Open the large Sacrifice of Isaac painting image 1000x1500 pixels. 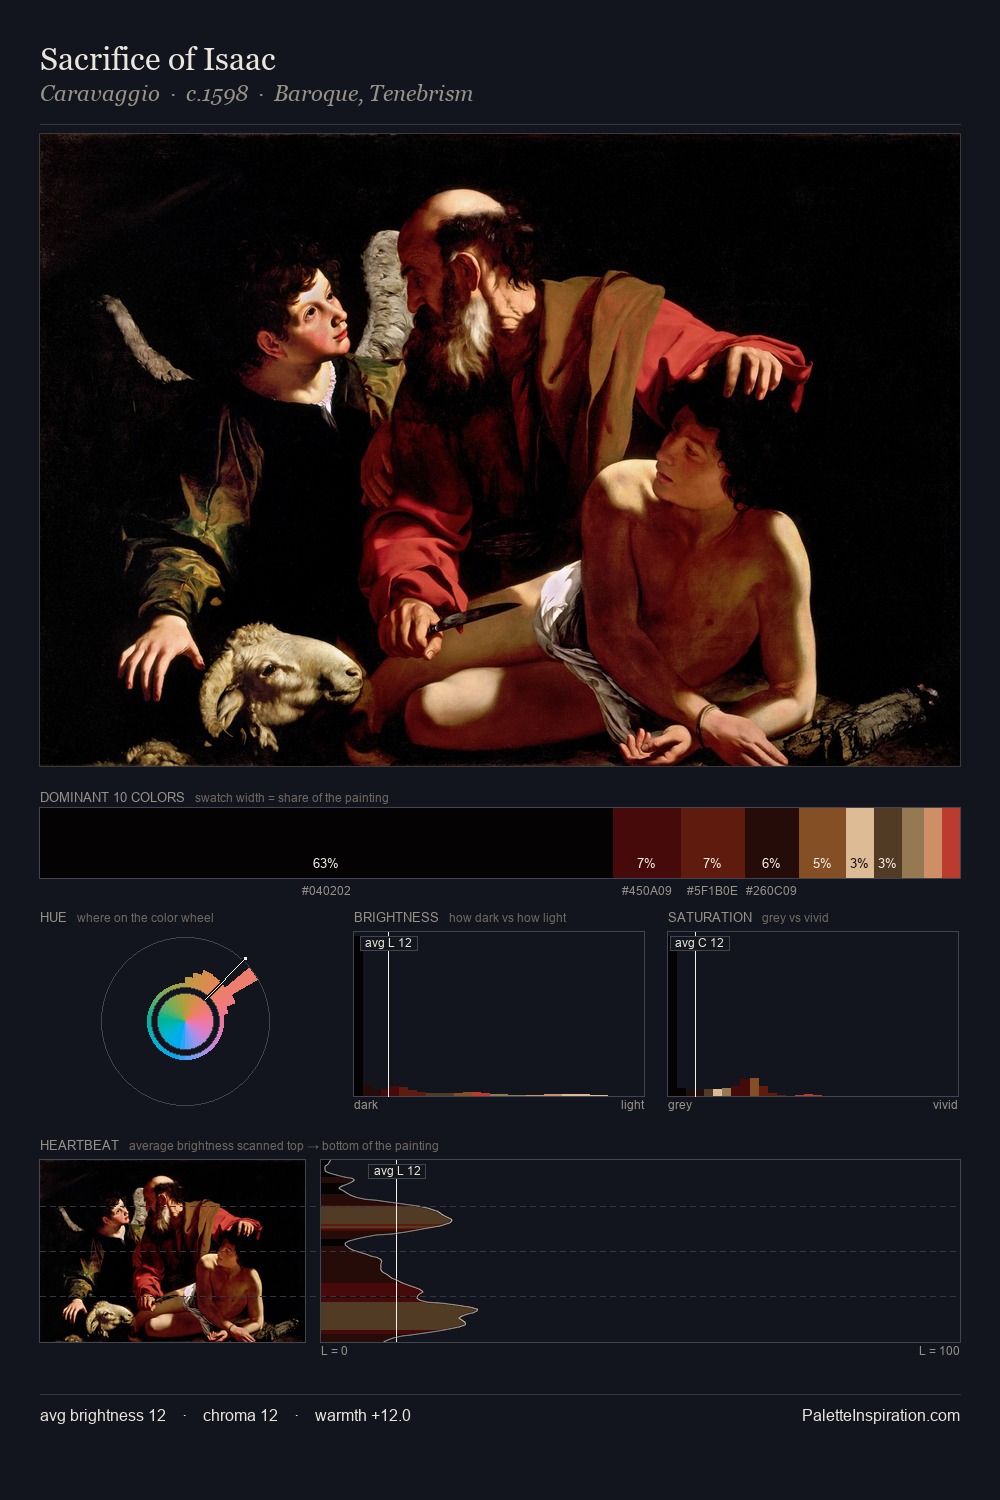click(500, 450)
